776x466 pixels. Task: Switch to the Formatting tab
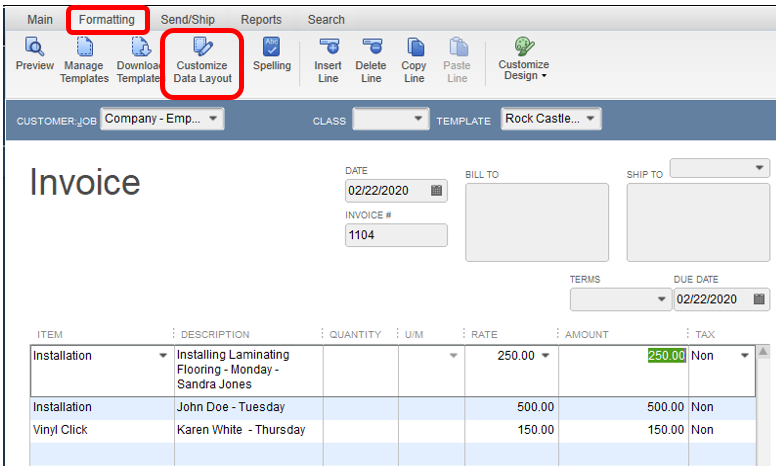tap(106, 20)
